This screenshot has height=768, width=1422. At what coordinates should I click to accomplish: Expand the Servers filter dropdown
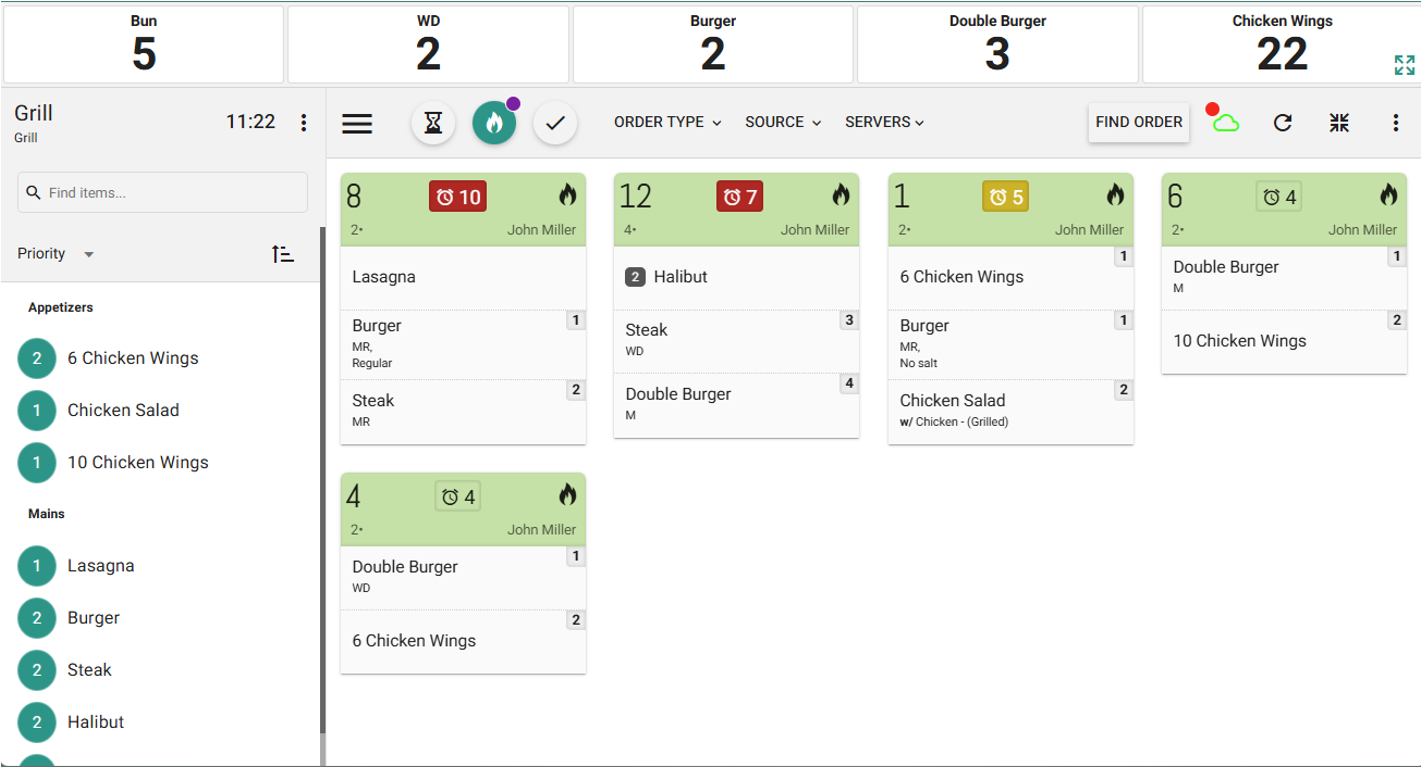coord(884,122)
